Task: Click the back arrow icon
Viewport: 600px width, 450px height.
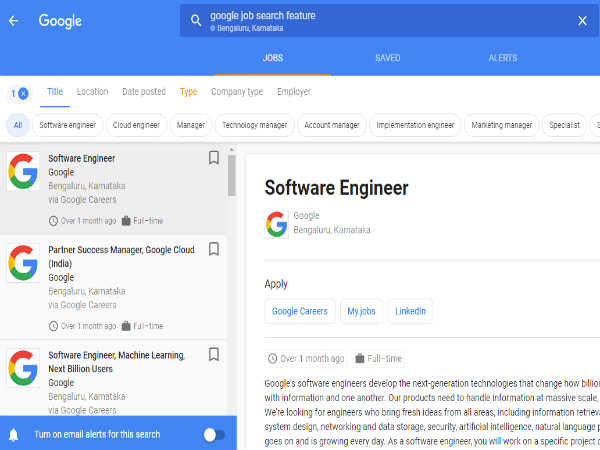Action: [x=13, y=21]
